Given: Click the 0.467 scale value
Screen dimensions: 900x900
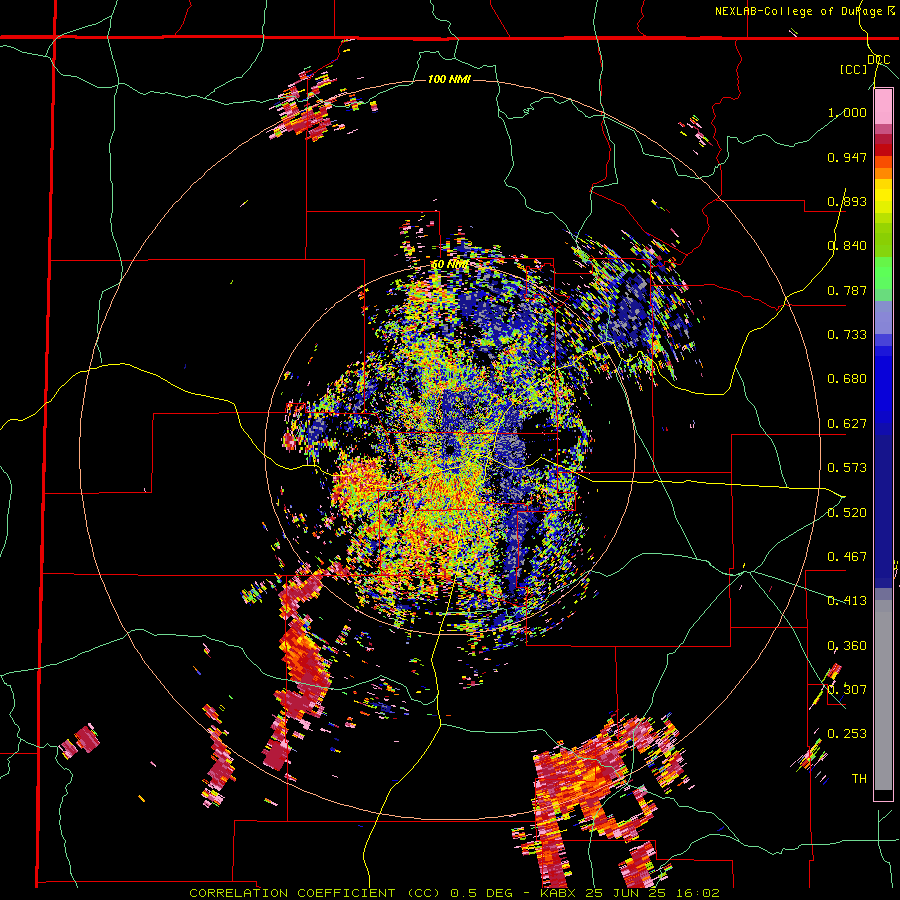Looking at the screenshot, I should click(847, 557).
